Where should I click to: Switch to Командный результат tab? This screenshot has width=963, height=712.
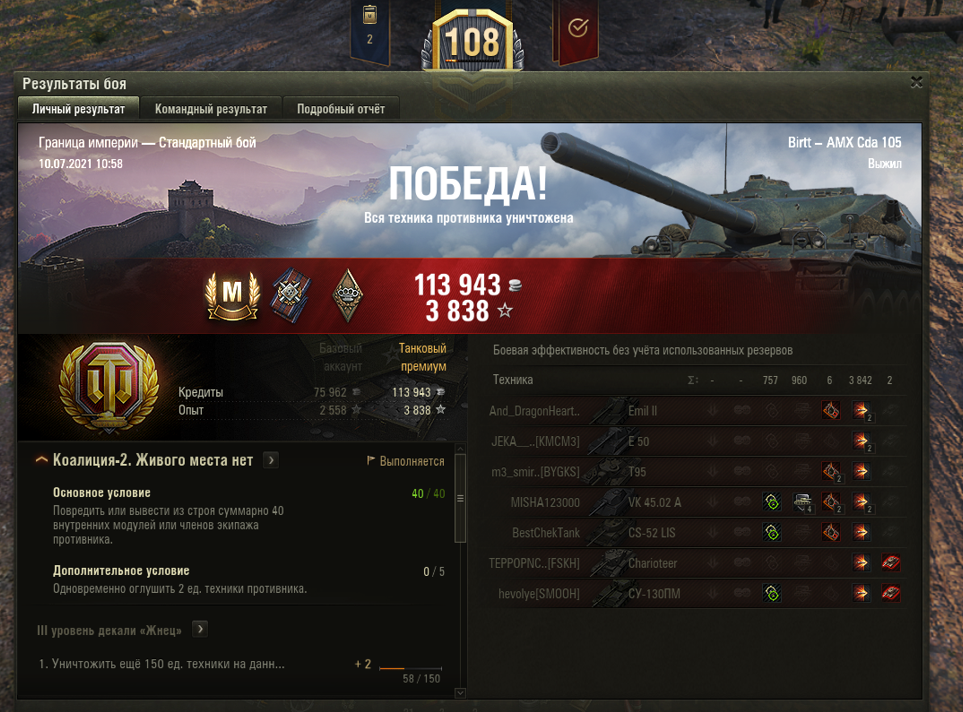[211, 109]
